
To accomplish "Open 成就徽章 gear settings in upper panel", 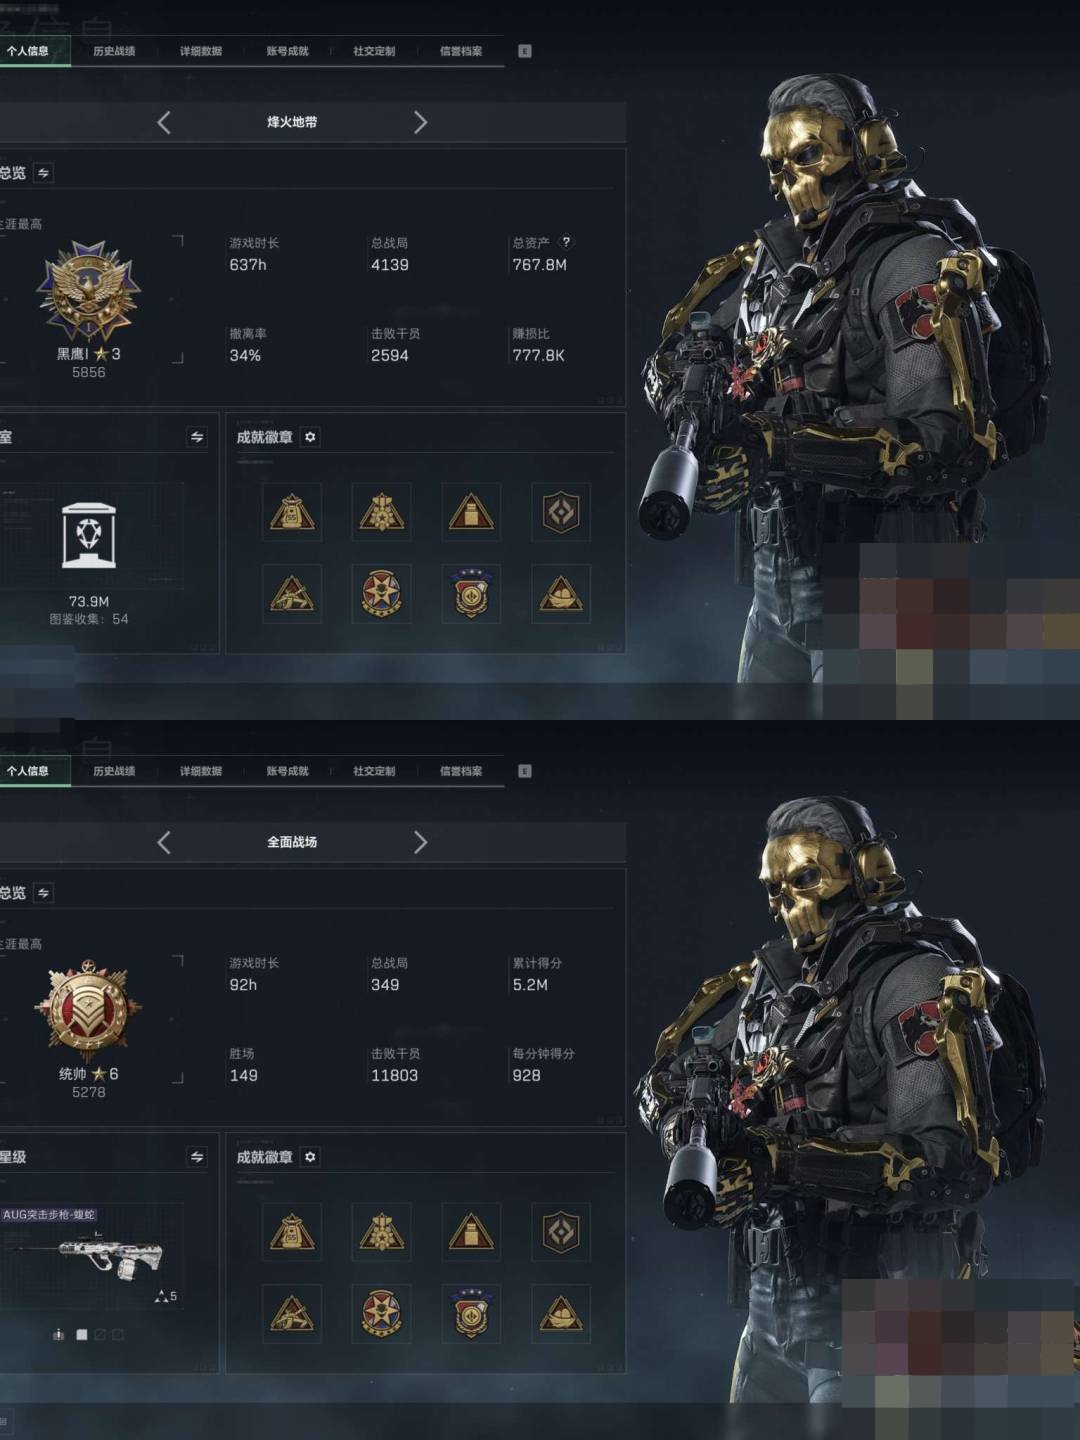I will click(310, 437).
